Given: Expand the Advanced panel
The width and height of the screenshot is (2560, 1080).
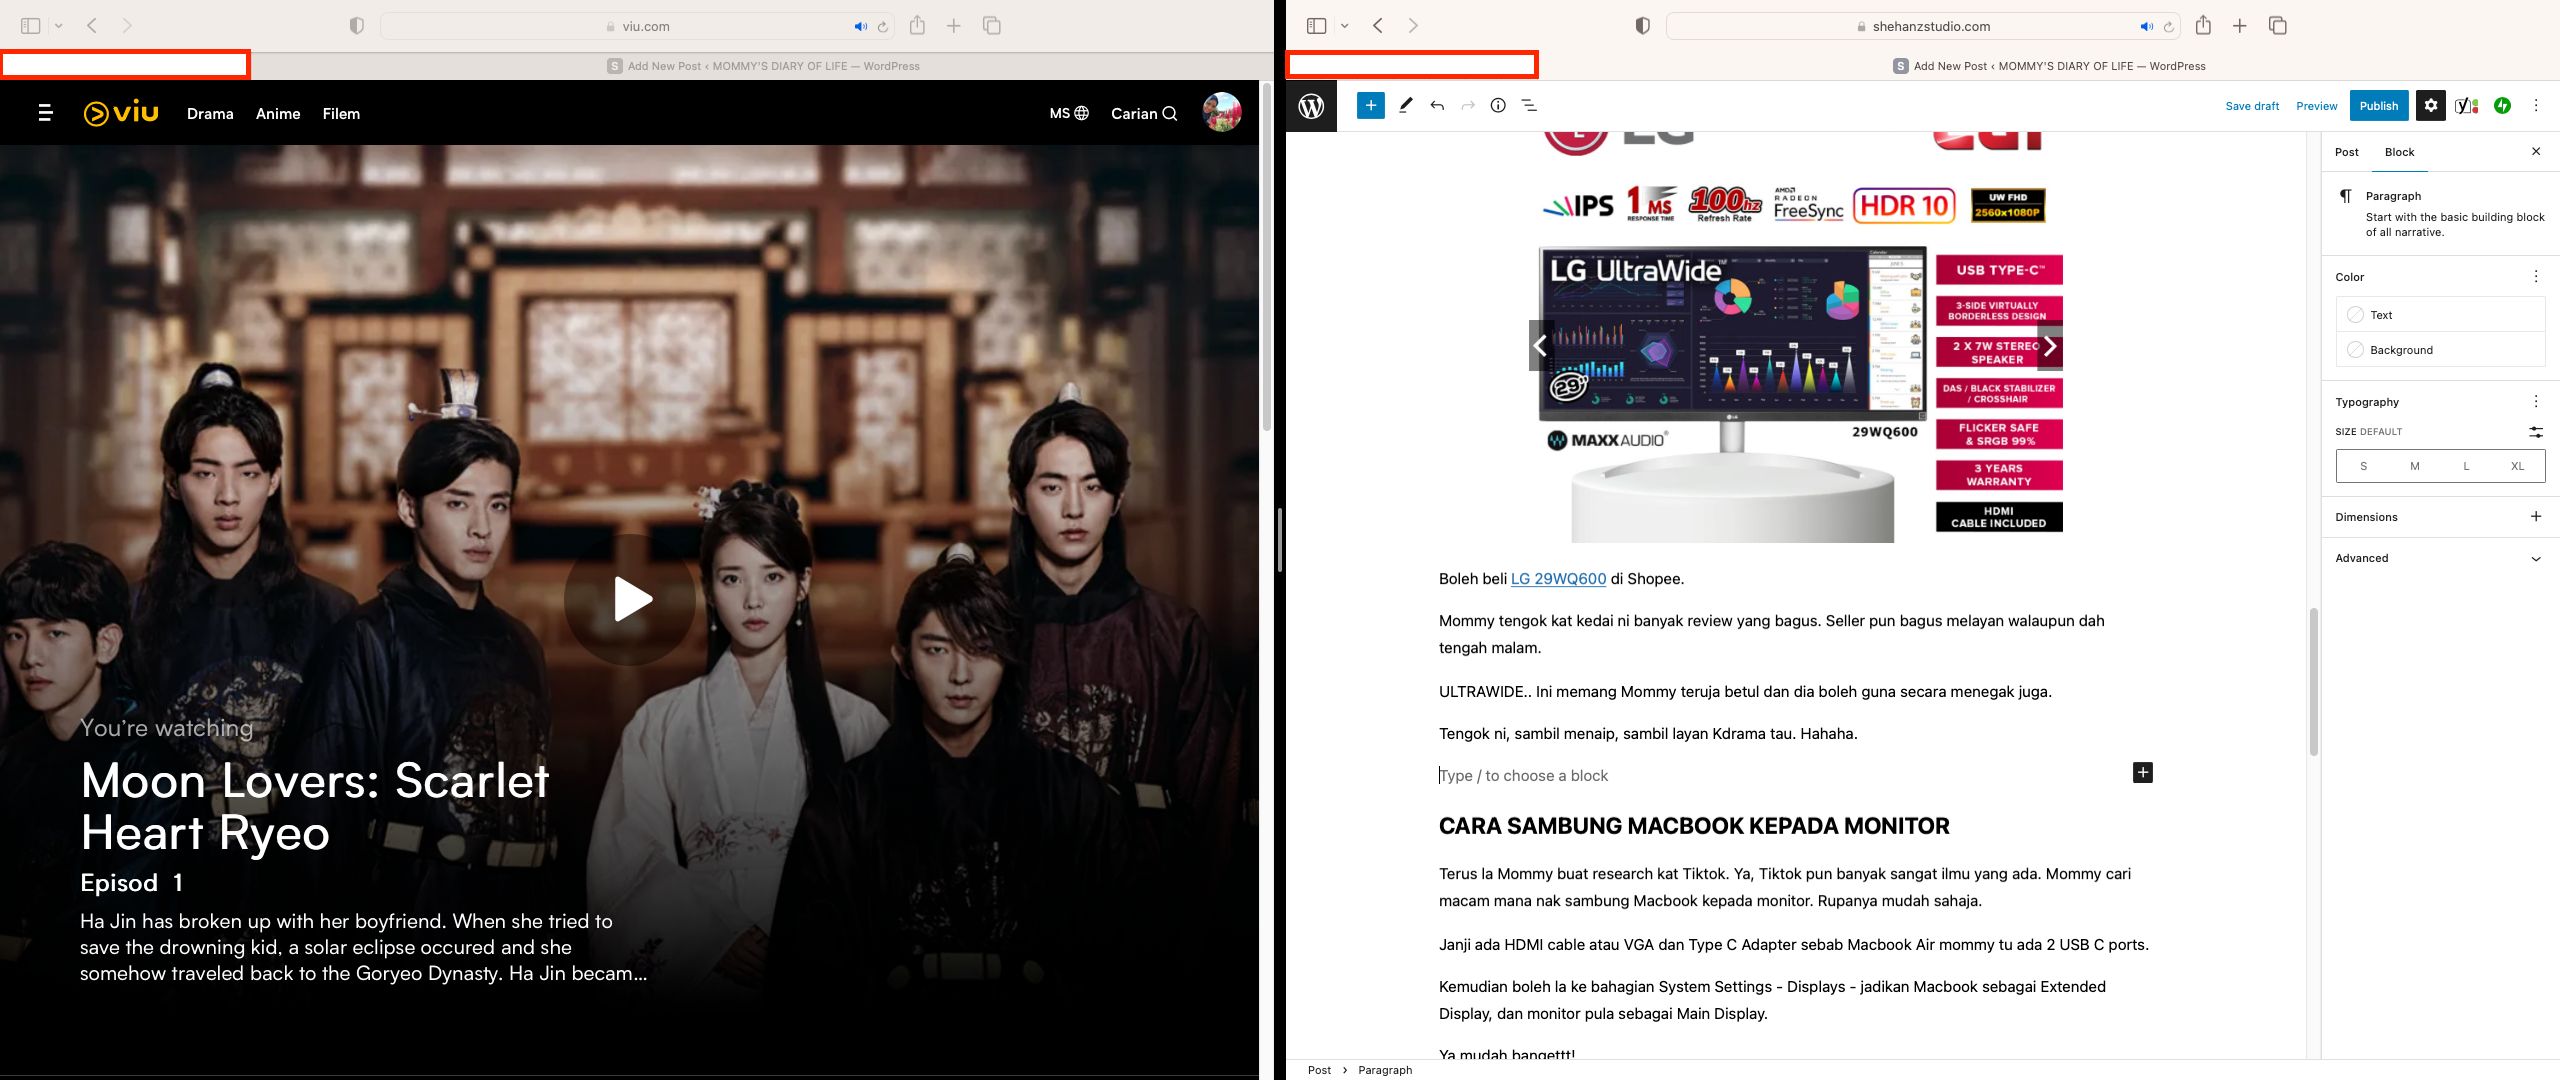Looking at the screenshot, I should click(x=2440, y=558).
